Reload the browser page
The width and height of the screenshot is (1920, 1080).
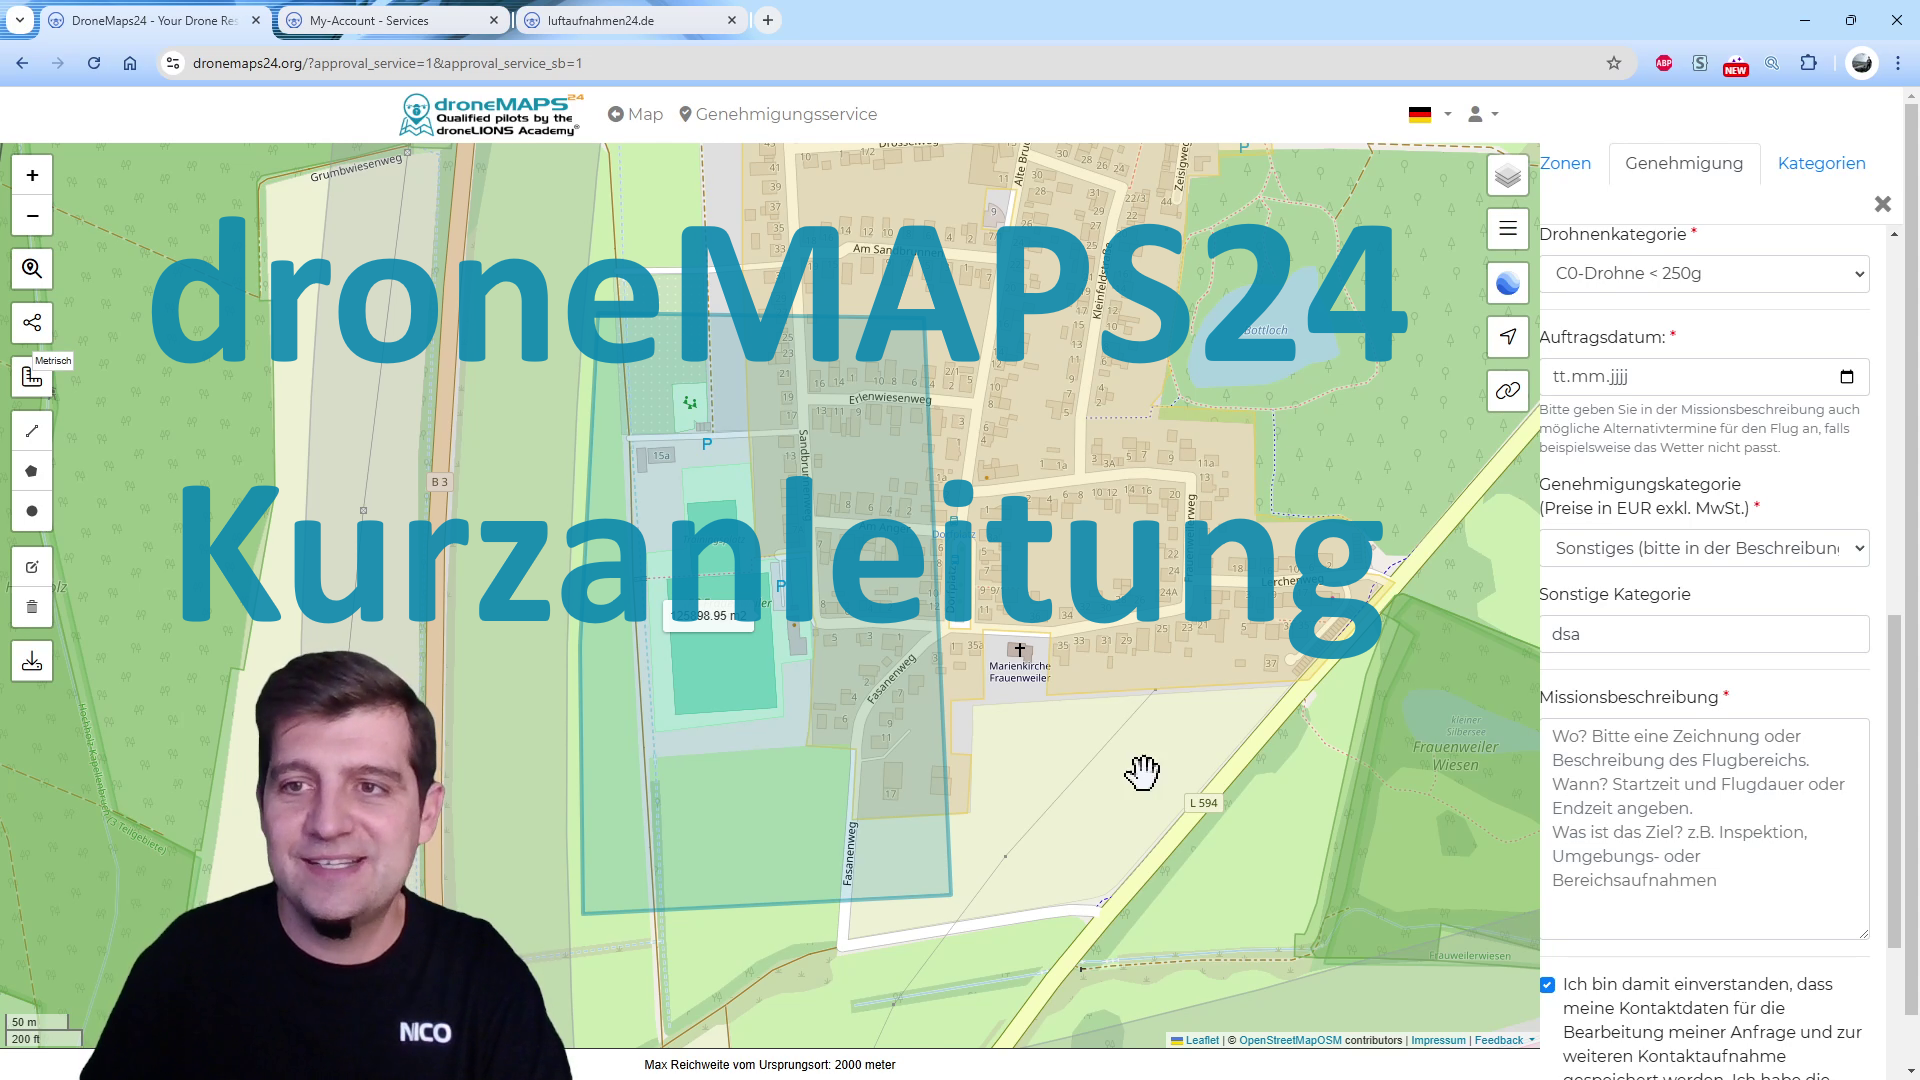click(x=94, y=63)
